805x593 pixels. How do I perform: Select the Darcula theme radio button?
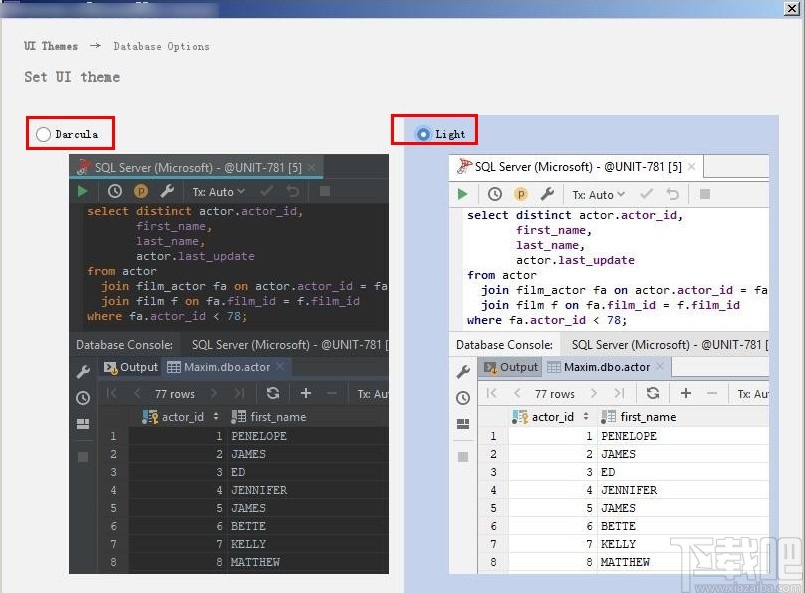(44, 135)
